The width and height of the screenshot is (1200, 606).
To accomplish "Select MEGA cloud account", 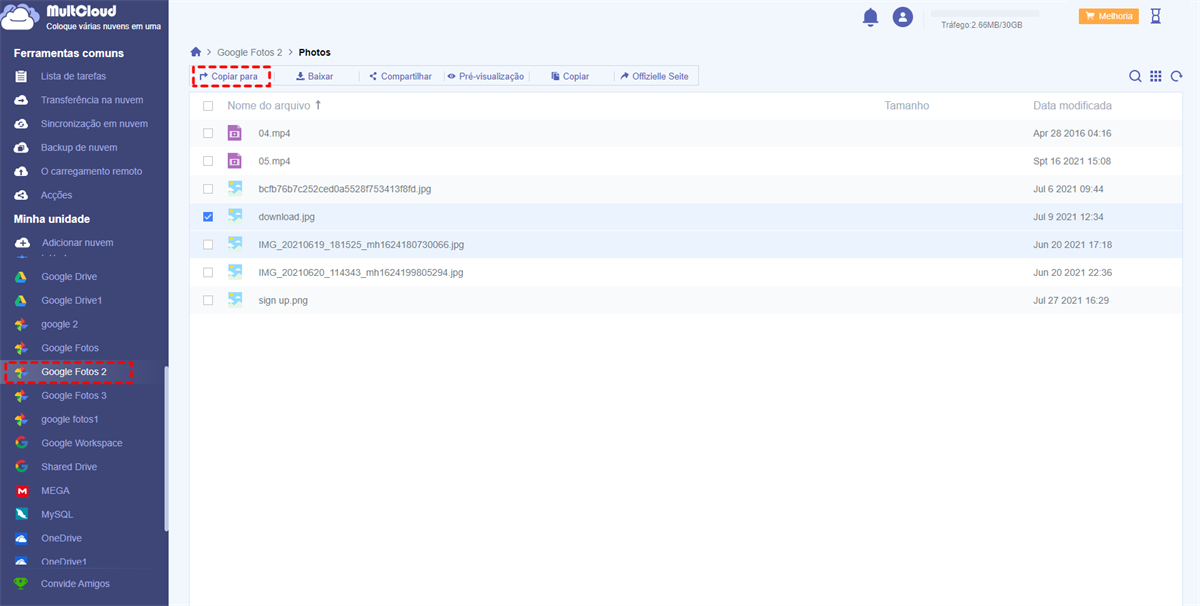I will [x=55, y=491].
